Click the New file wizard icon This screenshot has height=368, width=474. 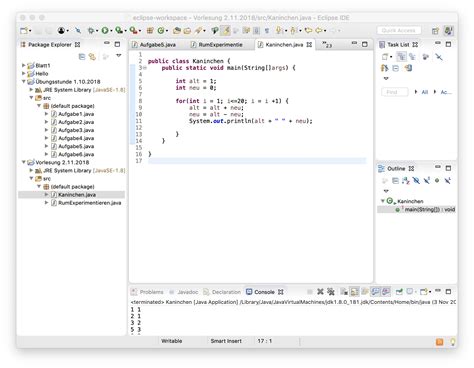click(x=24, y=31)
